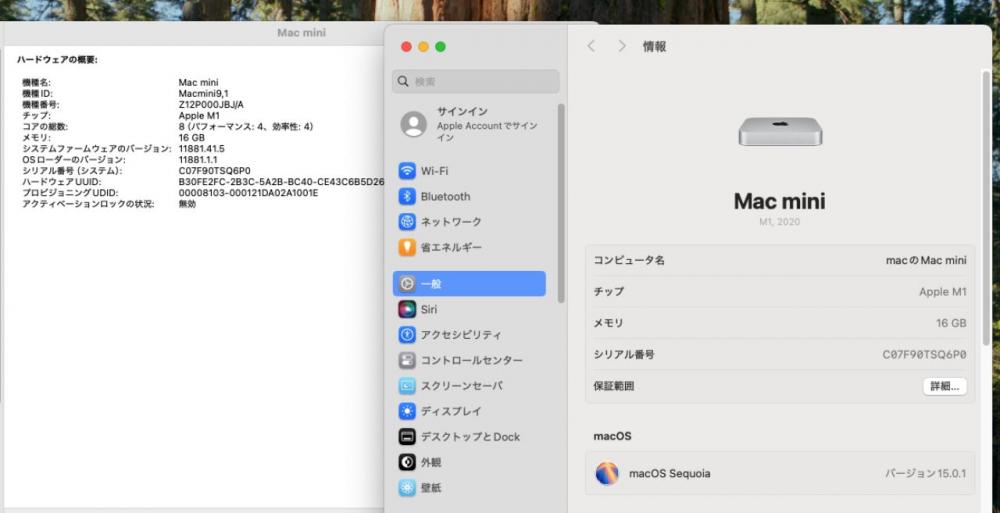
Task: Click ハードウェアの概要 heading in report window
Action: point(57,60)
